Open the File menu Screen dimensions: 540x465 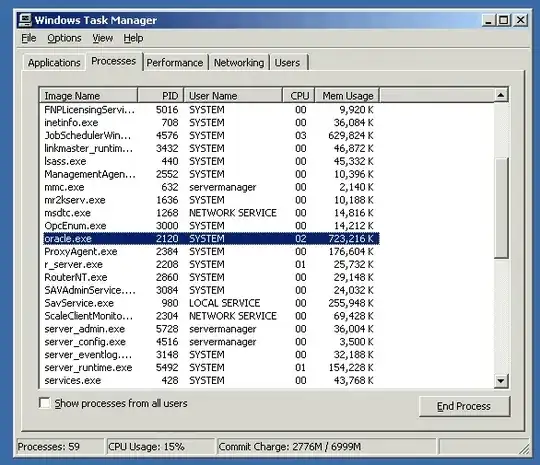point(29,38)
